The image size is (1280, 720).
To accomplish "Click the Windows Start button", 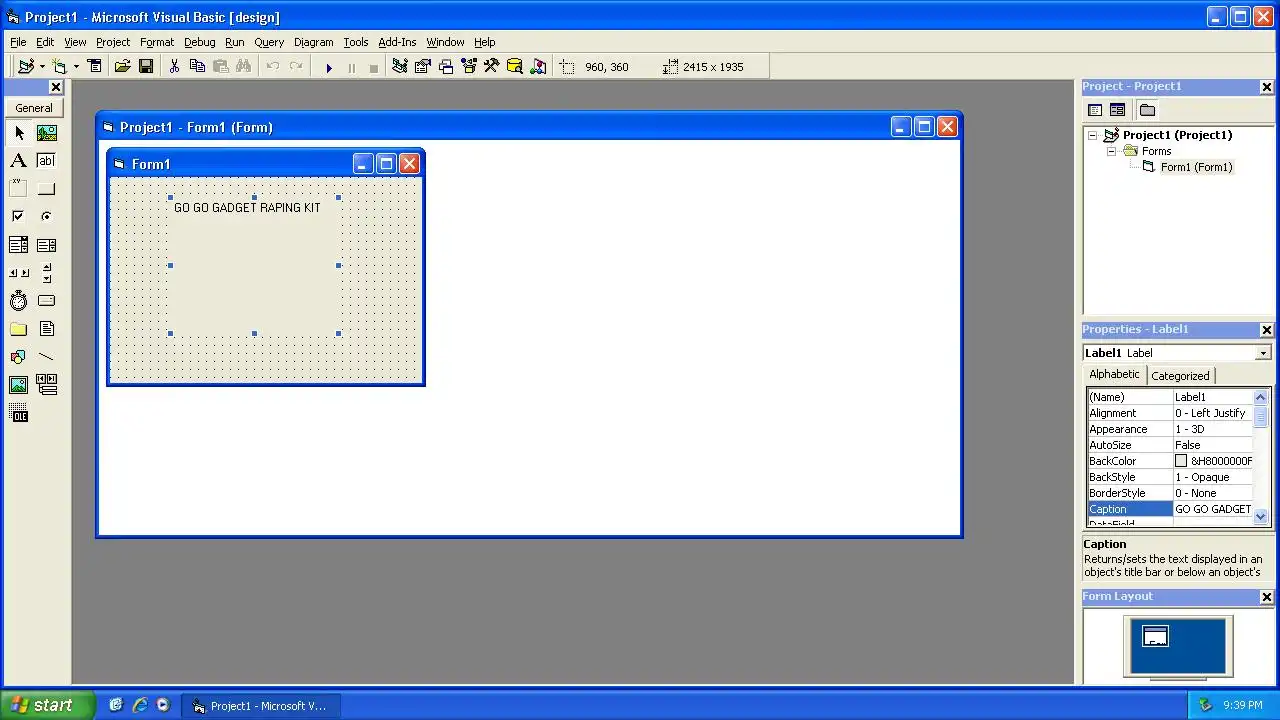I will click(x=47, y=705).
